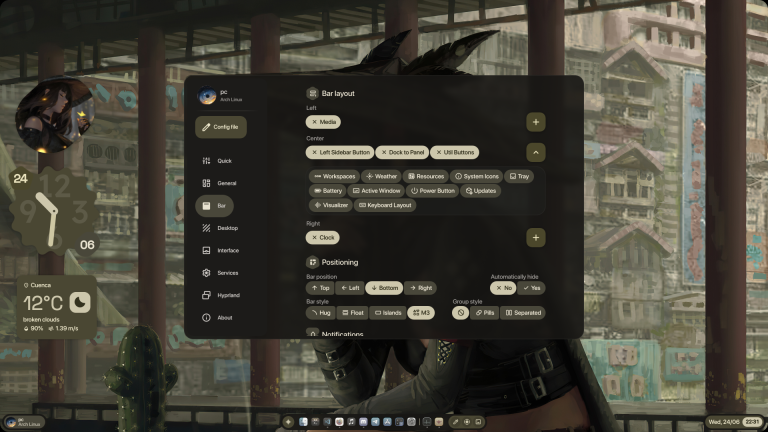Click the Cuenca 12°C weather widget

tap(57, 307)
